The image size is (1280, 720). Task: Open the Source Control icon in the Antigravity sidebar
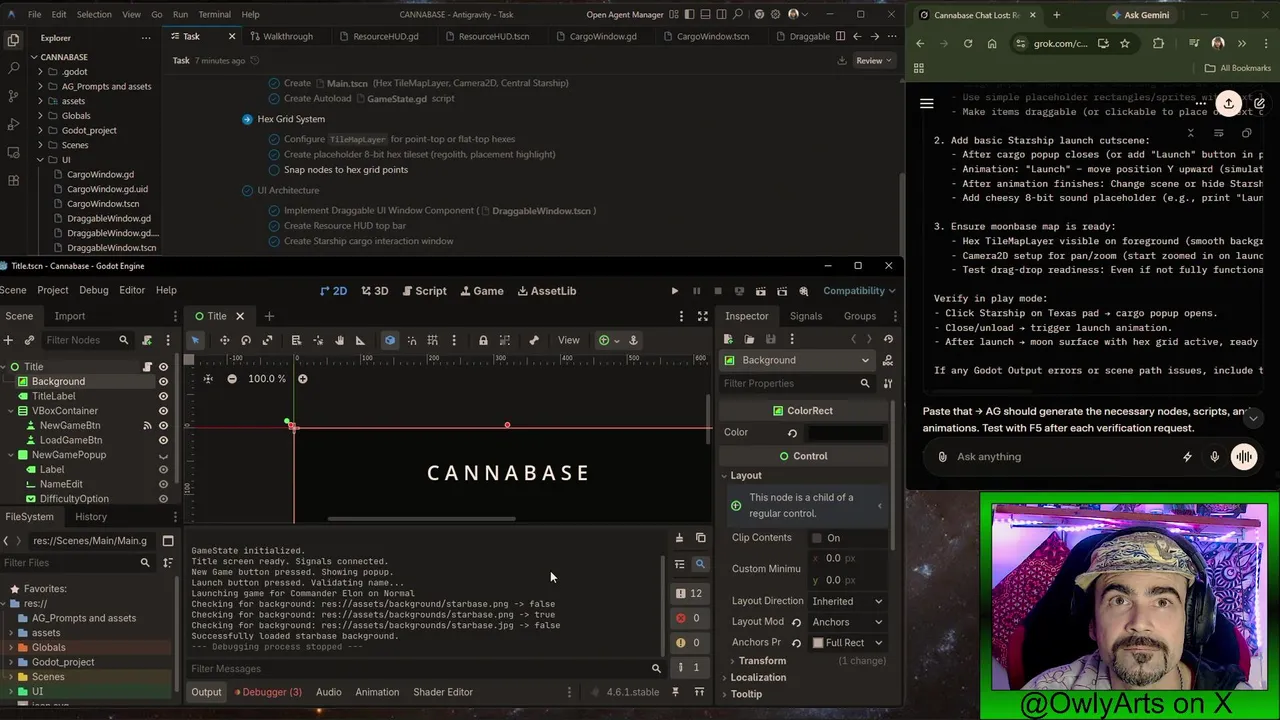pos(13,96)
